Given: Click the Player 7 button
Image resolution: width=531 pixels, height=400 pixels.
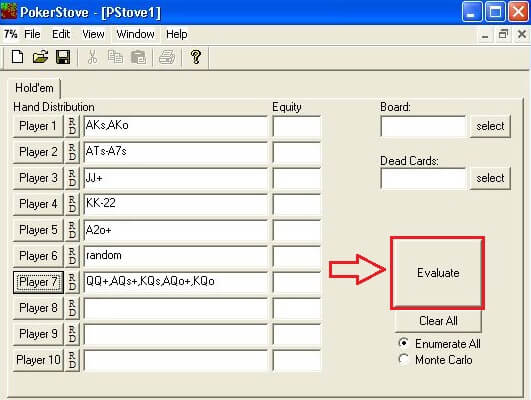Looking at the screenshot, I should click(x=38, y=282).
